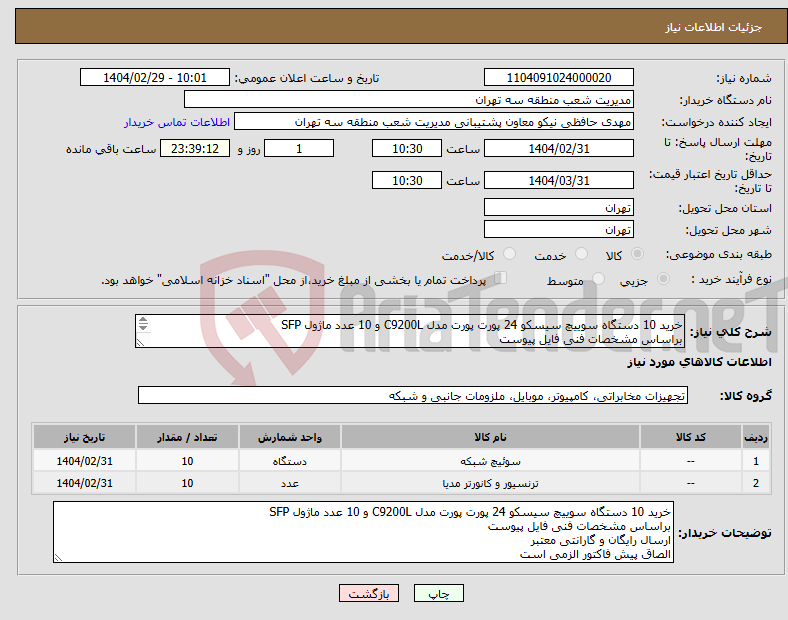
Task: Click quantity 10 in سوئیچ شبکه row
Action: [x=187, y=461]
